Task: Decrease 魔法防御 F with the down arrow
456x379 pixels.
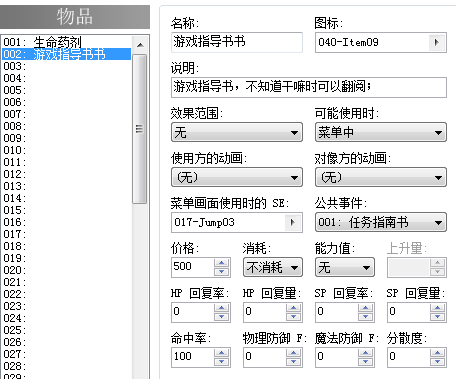Action: coord(366,362)
